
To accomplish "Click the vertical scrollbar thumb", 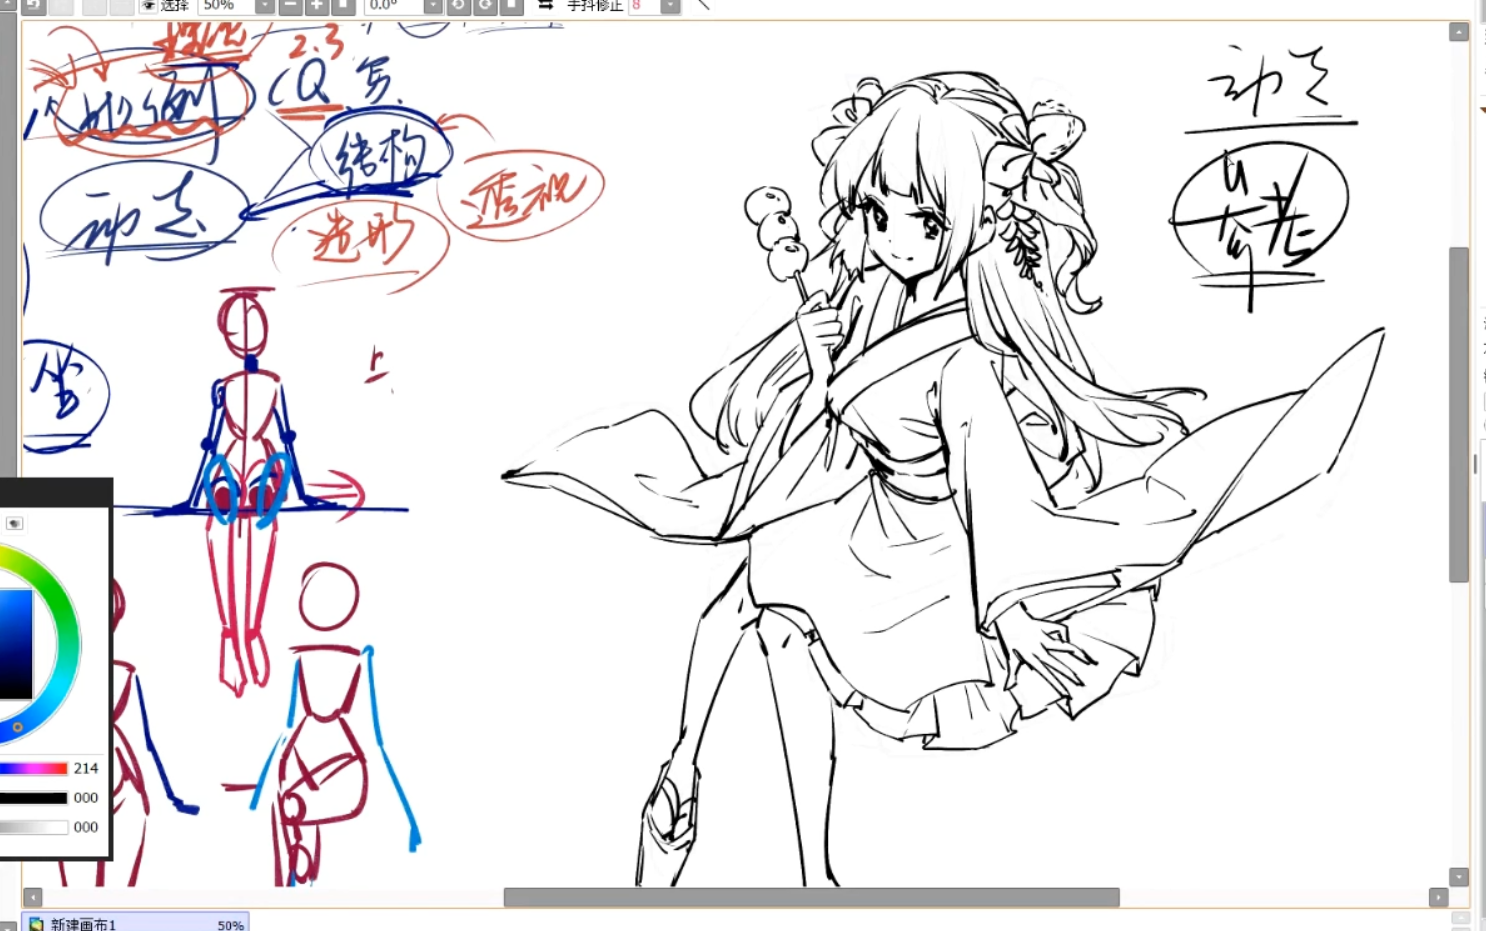I will pyautogui.click(x=1459, y=414).
